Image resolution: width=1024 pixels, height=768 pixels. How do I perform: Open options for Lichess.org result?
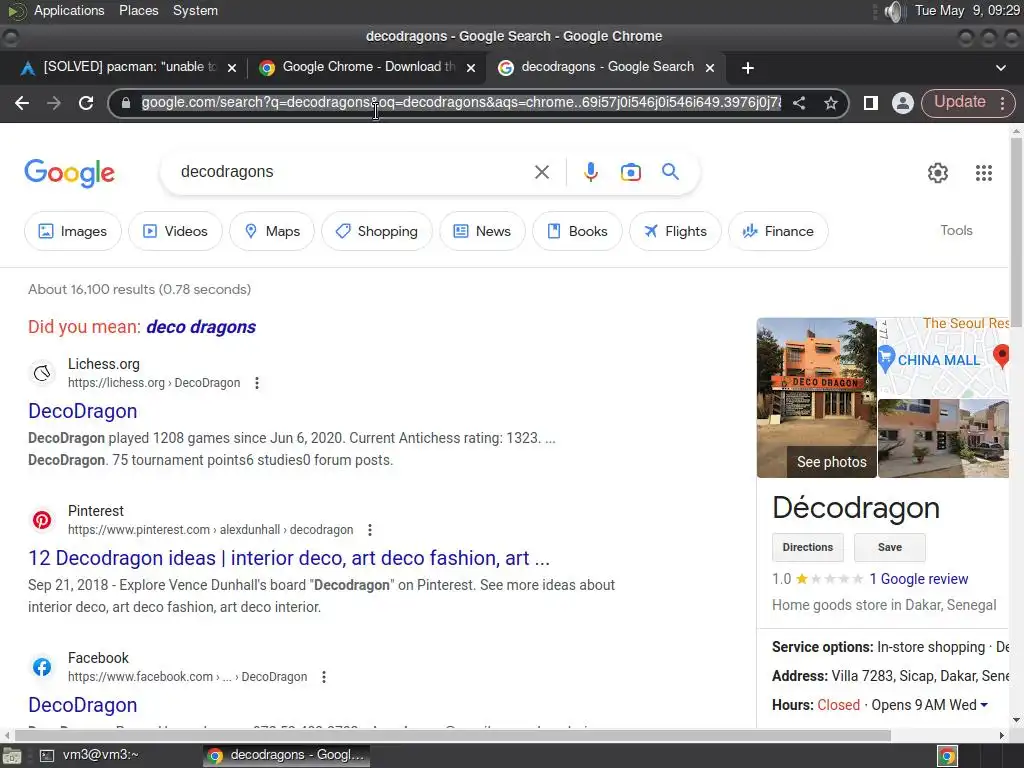click(x=257, y=383)
